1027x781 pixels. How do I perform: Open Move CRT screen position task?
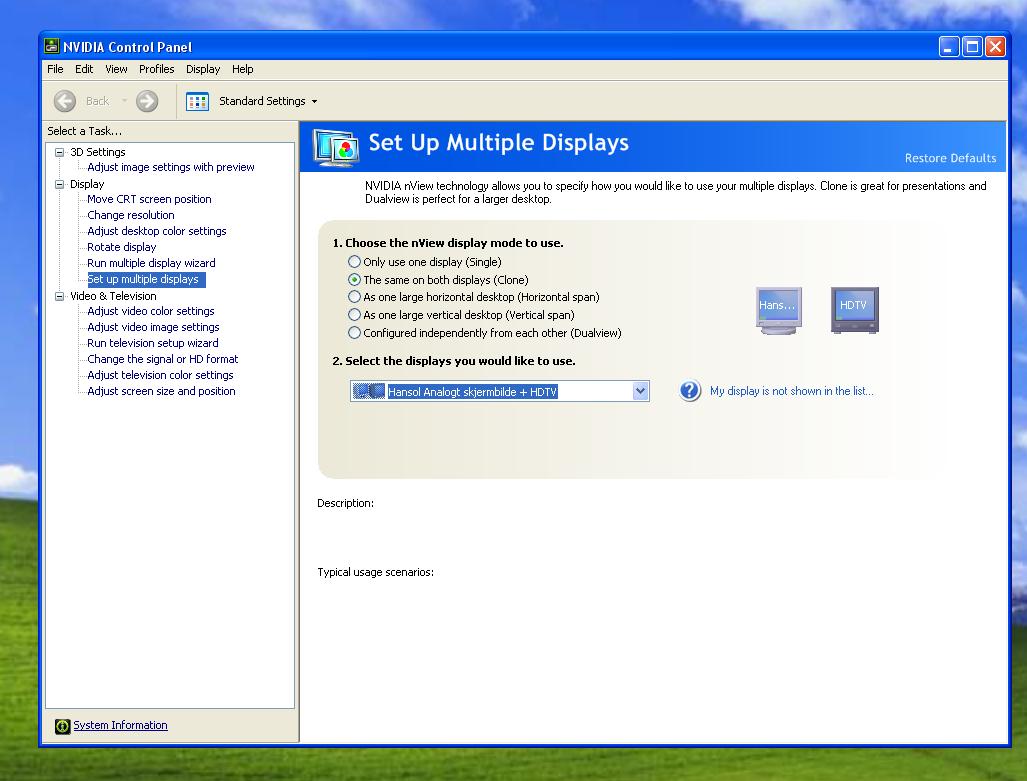pyautogui.click(x=149, y=199)
